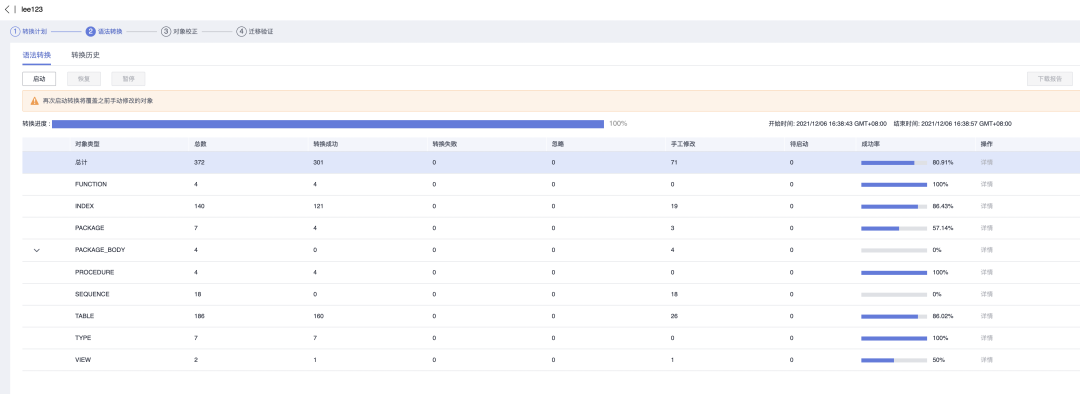Open 详情 for the INDEX row
Viewport: 1080px width, 394px height.
986,206
